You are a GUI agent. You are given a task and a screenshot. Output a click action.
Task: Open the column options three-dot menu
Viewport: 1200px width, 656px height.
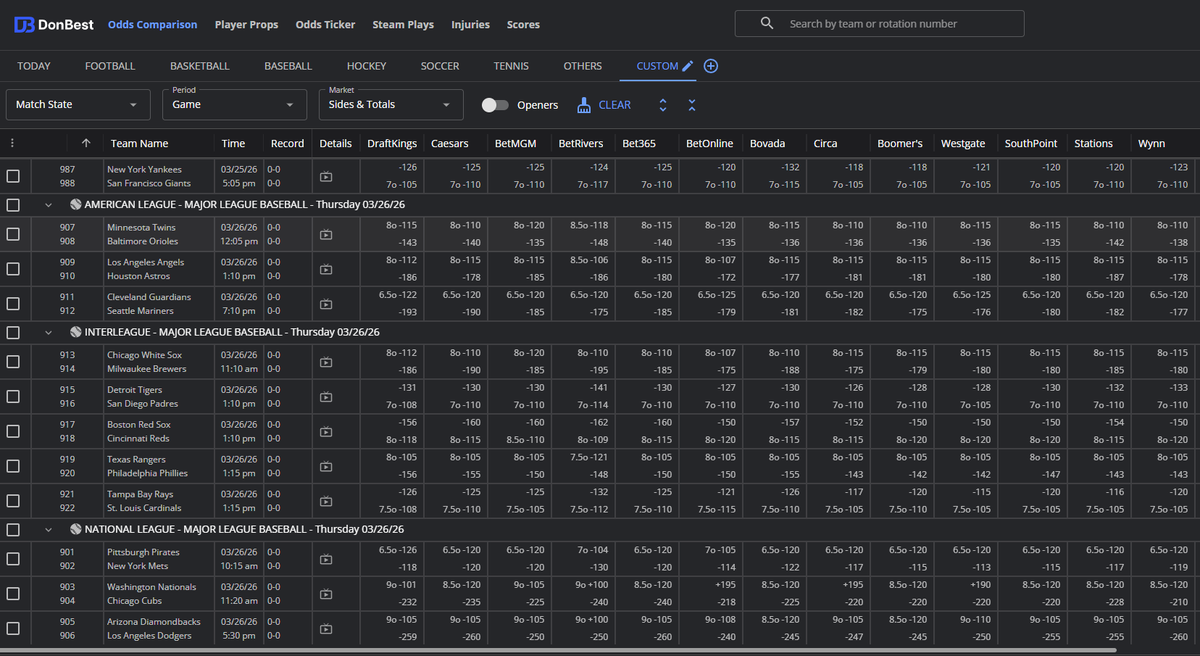coord(12,143)
